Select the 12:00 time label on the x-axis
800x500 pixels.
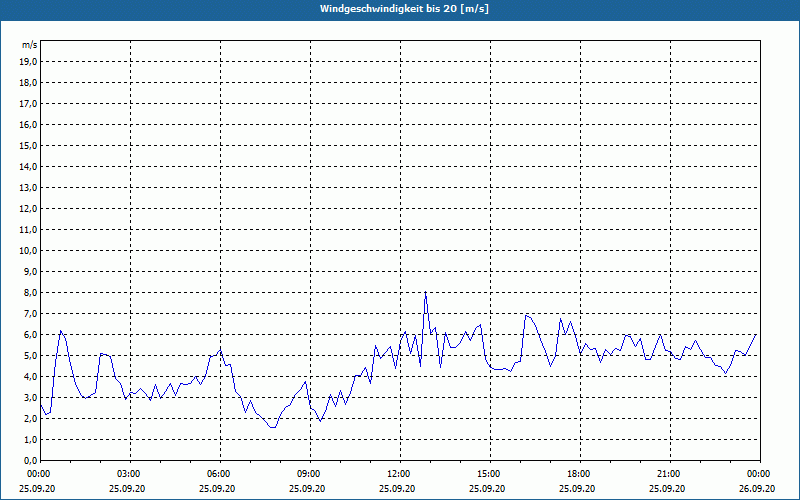click(x=398, y=474)
